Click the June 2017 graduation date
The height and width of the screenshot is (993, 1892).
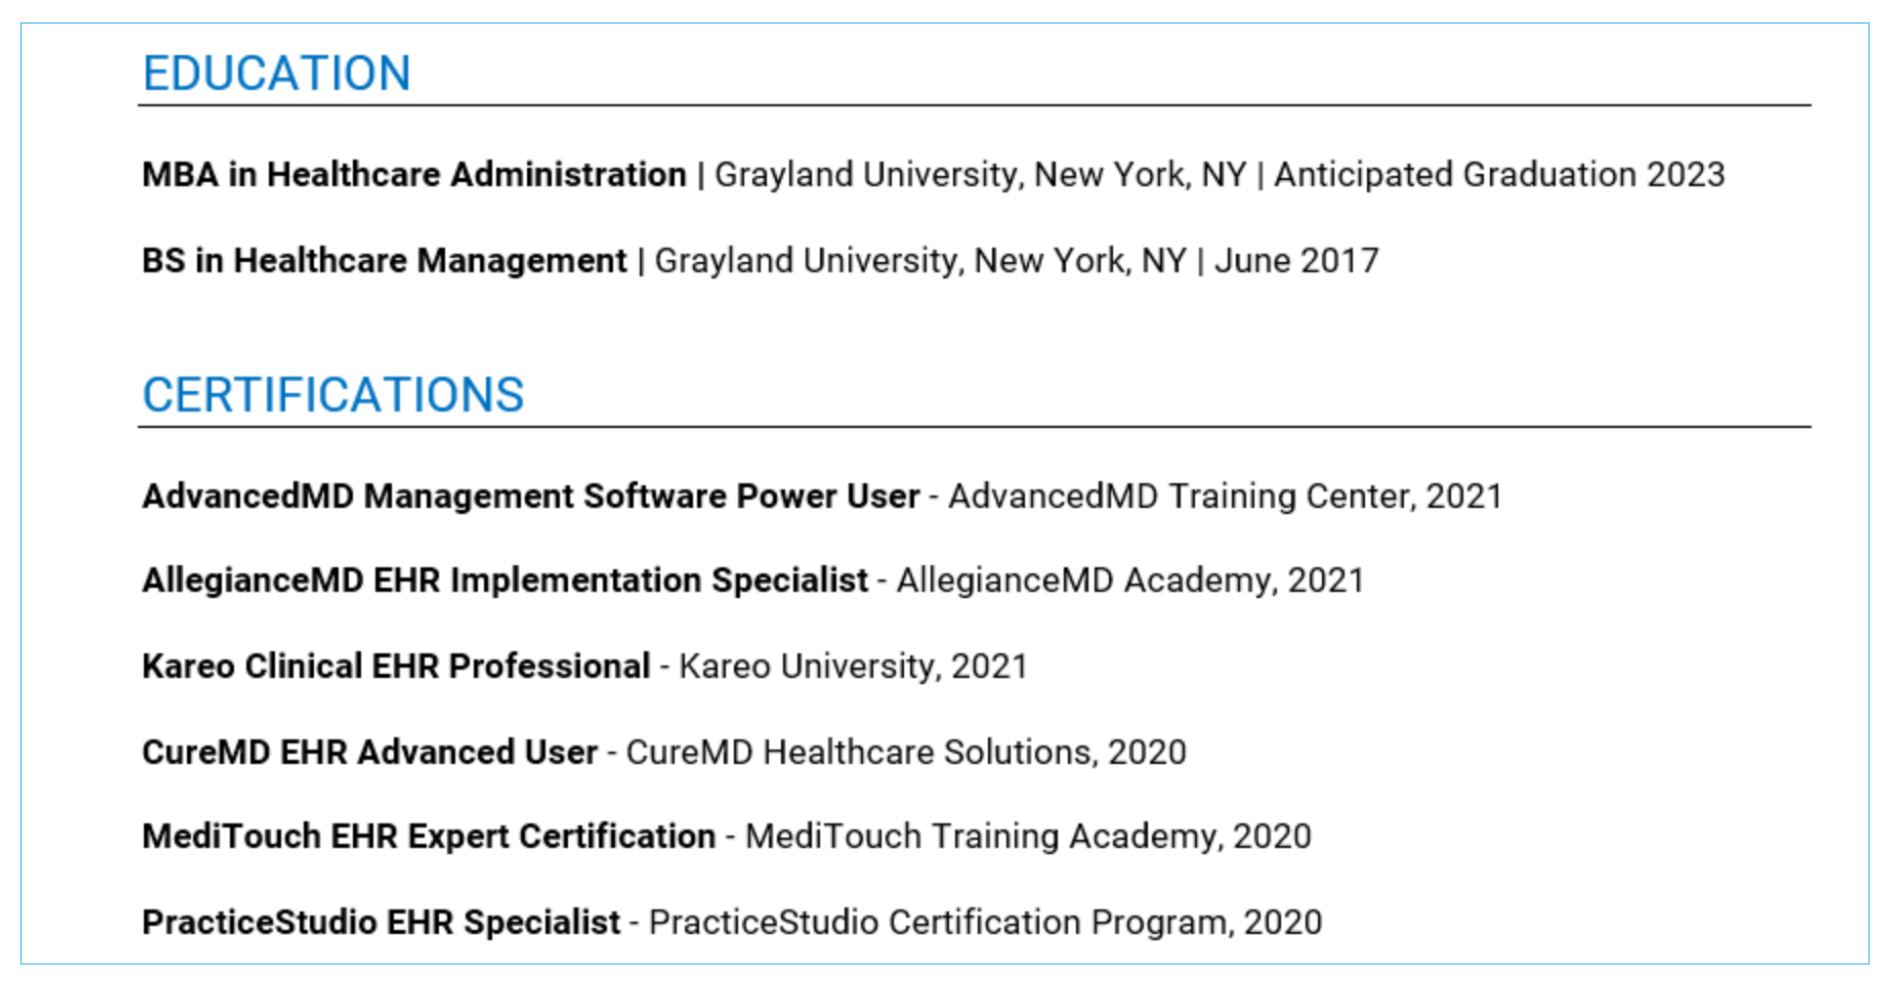[1296, 261]
